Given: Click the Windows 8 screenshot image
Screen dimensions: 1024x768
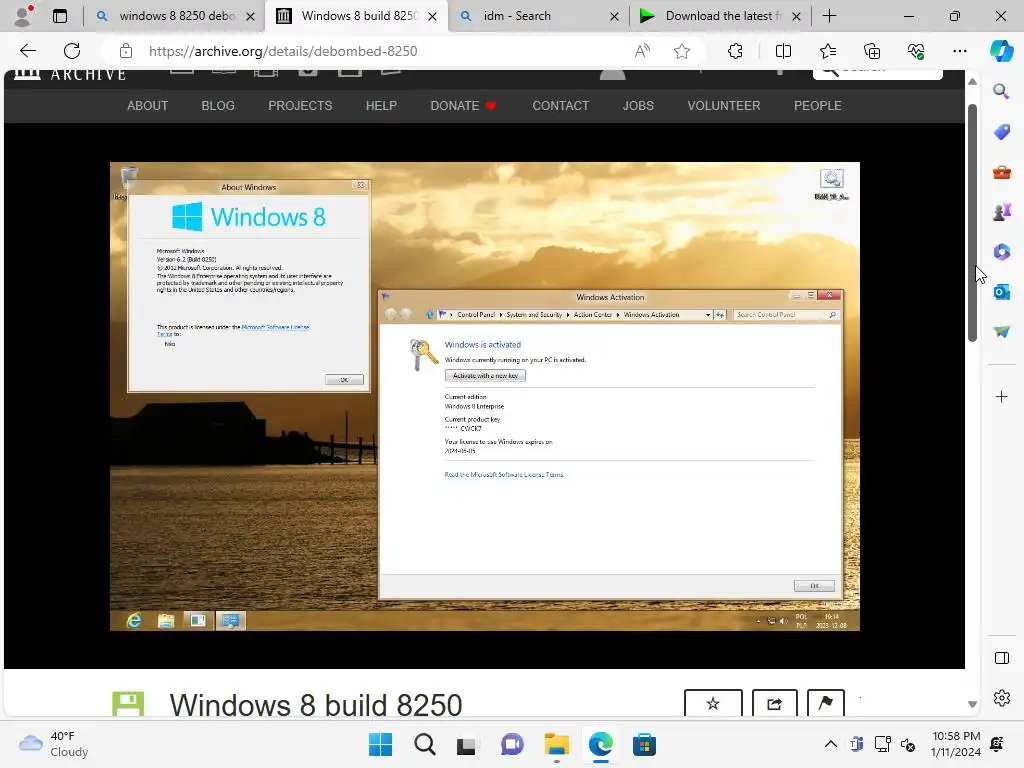Looking at the screenshot, I should pyautogui.click(x=485, y=396).
